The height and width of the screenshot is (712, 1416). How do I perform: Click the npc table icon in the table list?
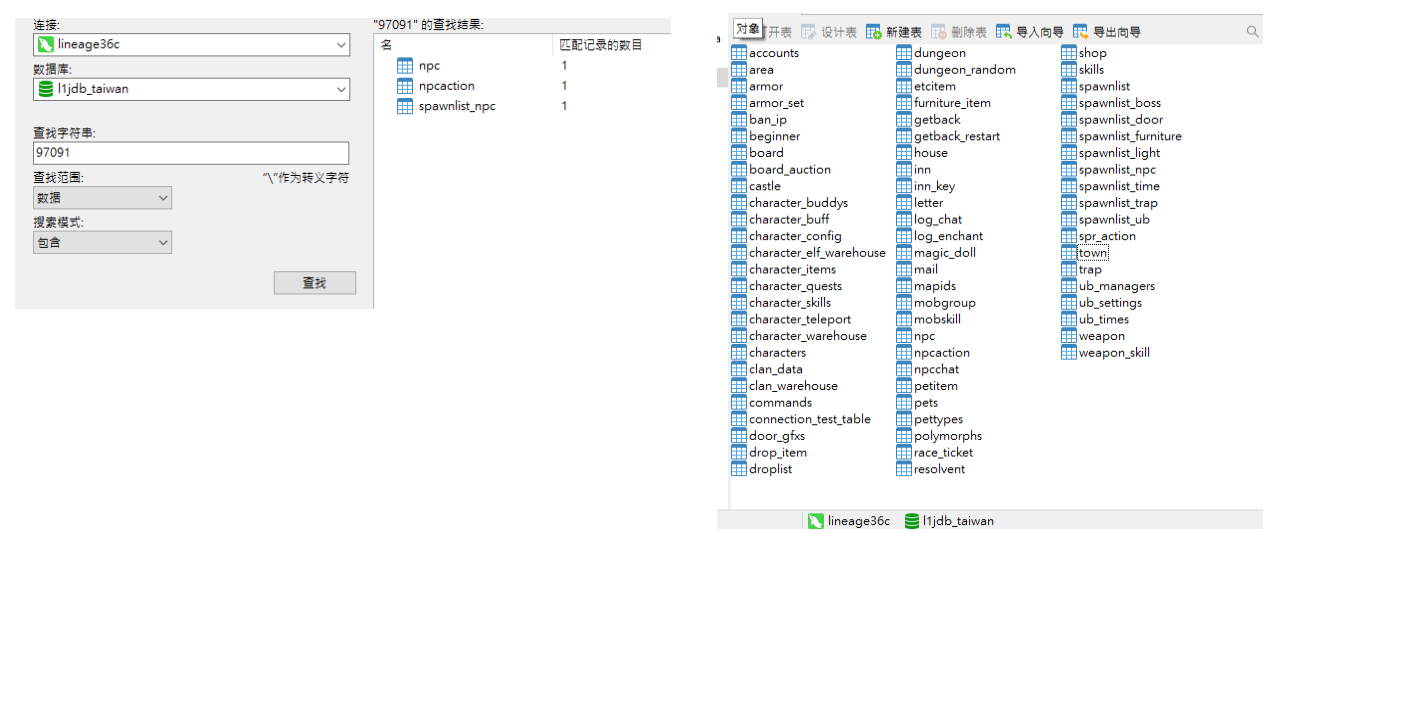click(904, 336)
